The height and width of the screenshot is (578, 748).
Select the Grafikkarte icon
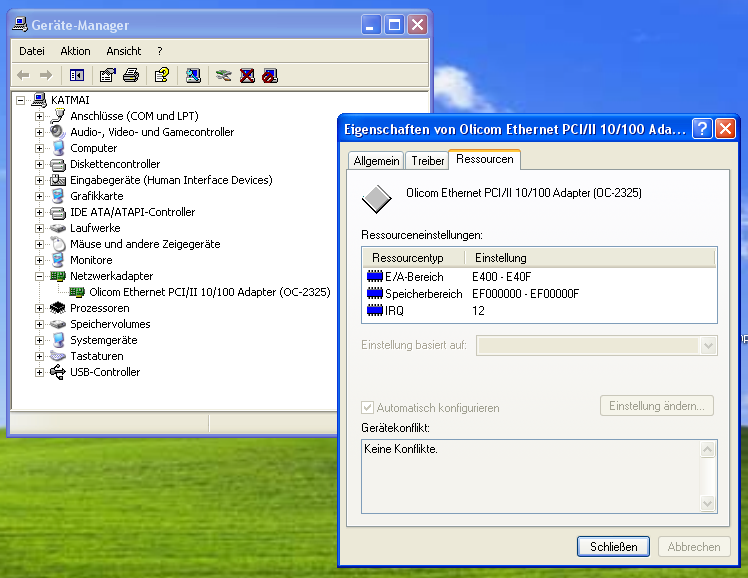[58, 196]
